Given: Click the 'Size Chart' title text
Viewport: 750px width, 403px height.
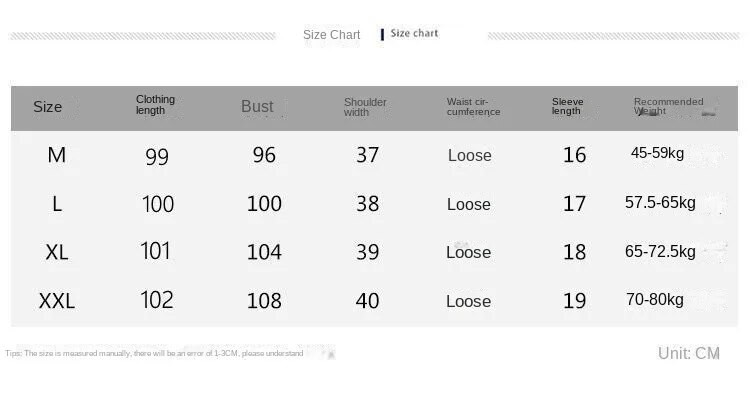Looking at the screenshot, I should click(x=331, y=35).
